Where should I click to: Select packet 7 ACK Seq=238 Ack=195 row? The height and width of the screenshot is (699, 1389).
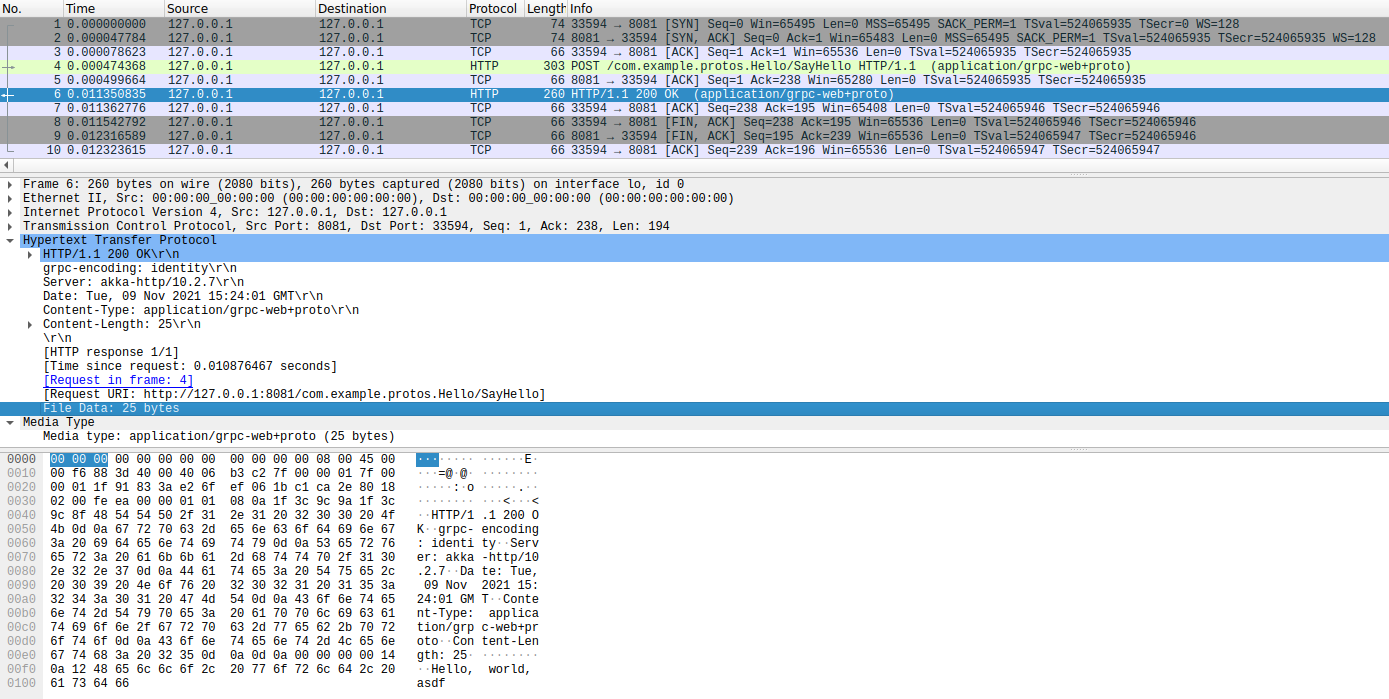point(694,107)
